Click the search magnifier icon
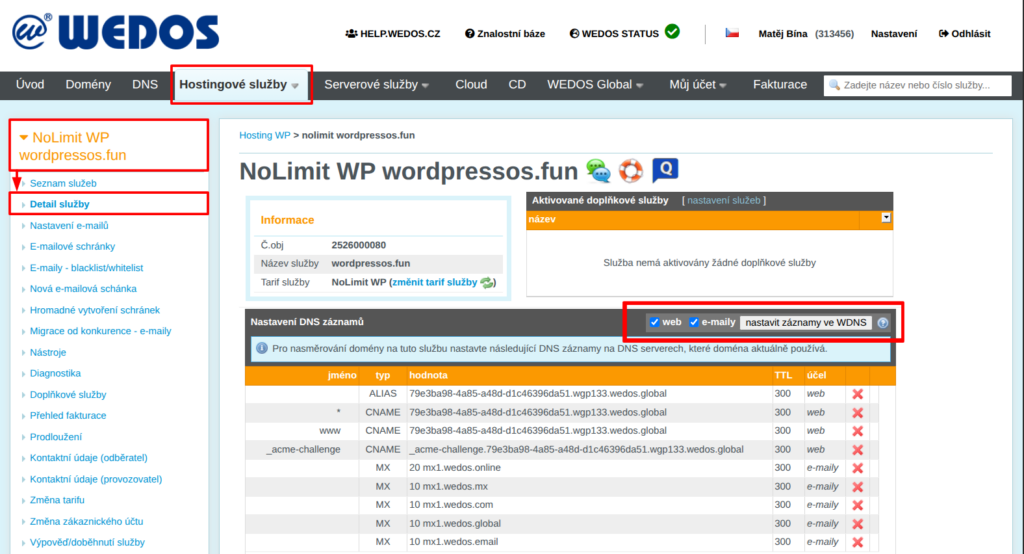The height and width of the screenshot is (554, 1024). [x=834, y=85]
